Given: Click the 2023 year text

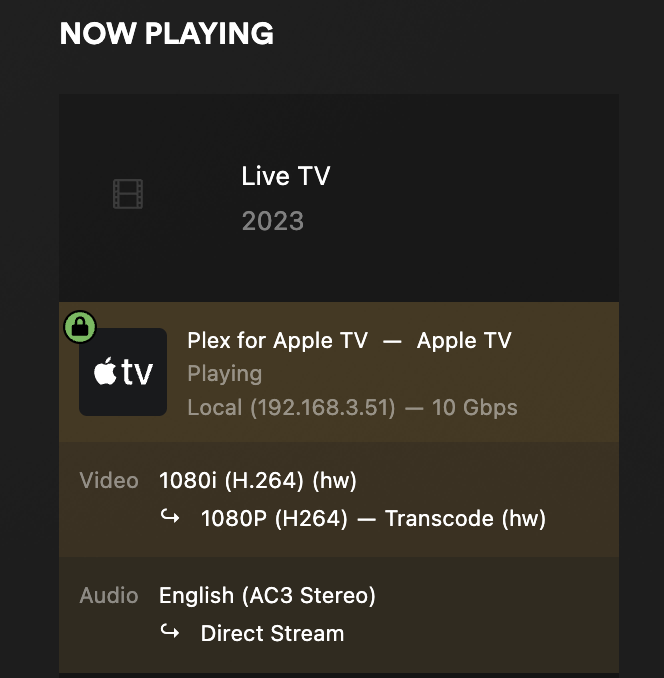Looking at the screenshot, I should [x=272, y=221].
